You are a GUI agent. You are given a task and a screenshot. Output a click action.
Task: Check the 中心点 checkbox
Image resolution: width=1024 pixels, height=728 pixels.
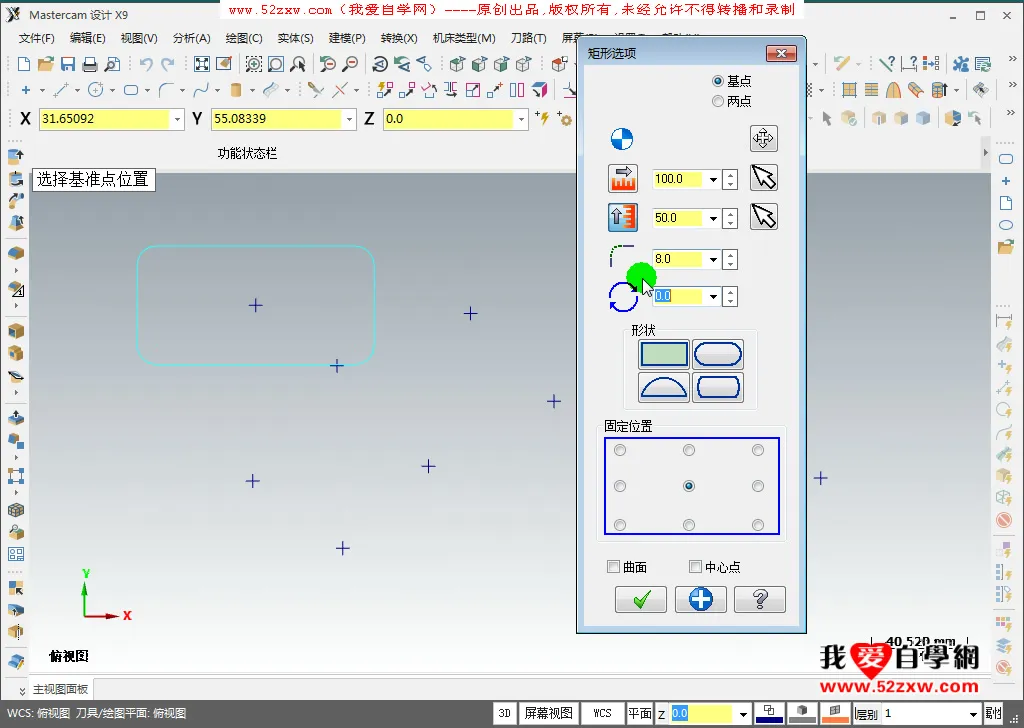pos(696,567)
